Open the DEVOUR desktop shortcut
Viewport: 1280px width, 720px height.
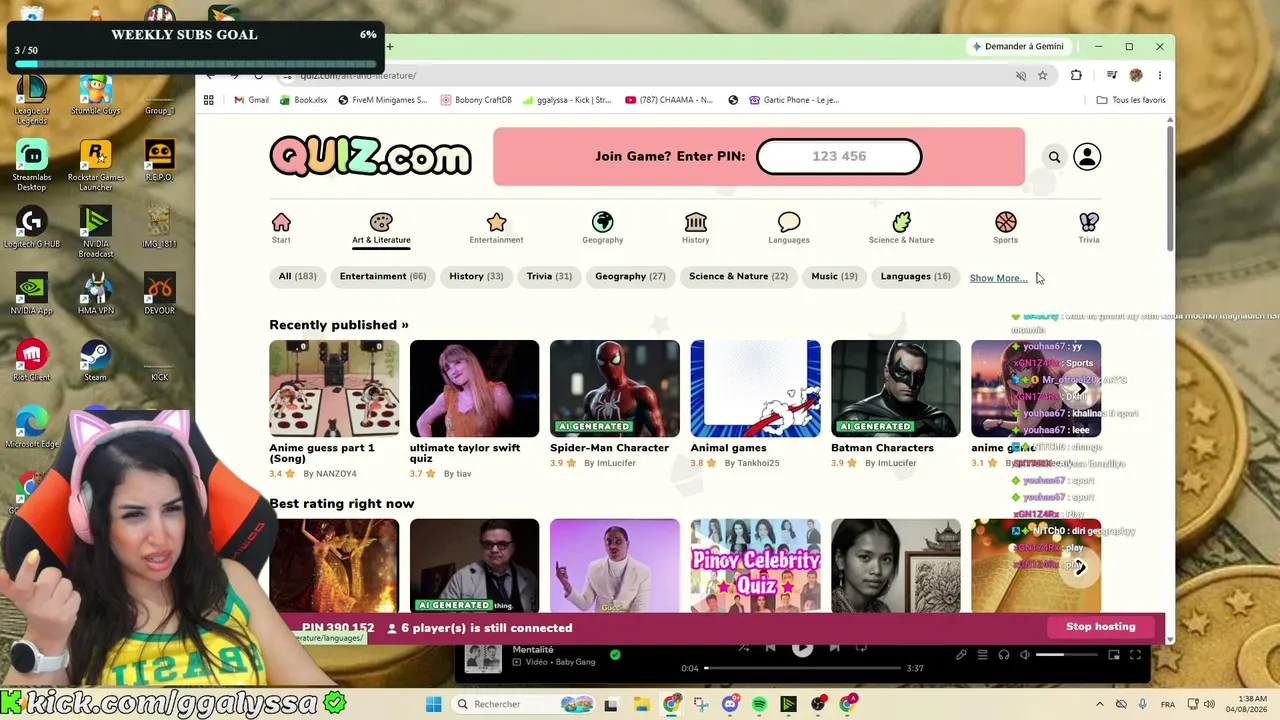click(159, 293)
